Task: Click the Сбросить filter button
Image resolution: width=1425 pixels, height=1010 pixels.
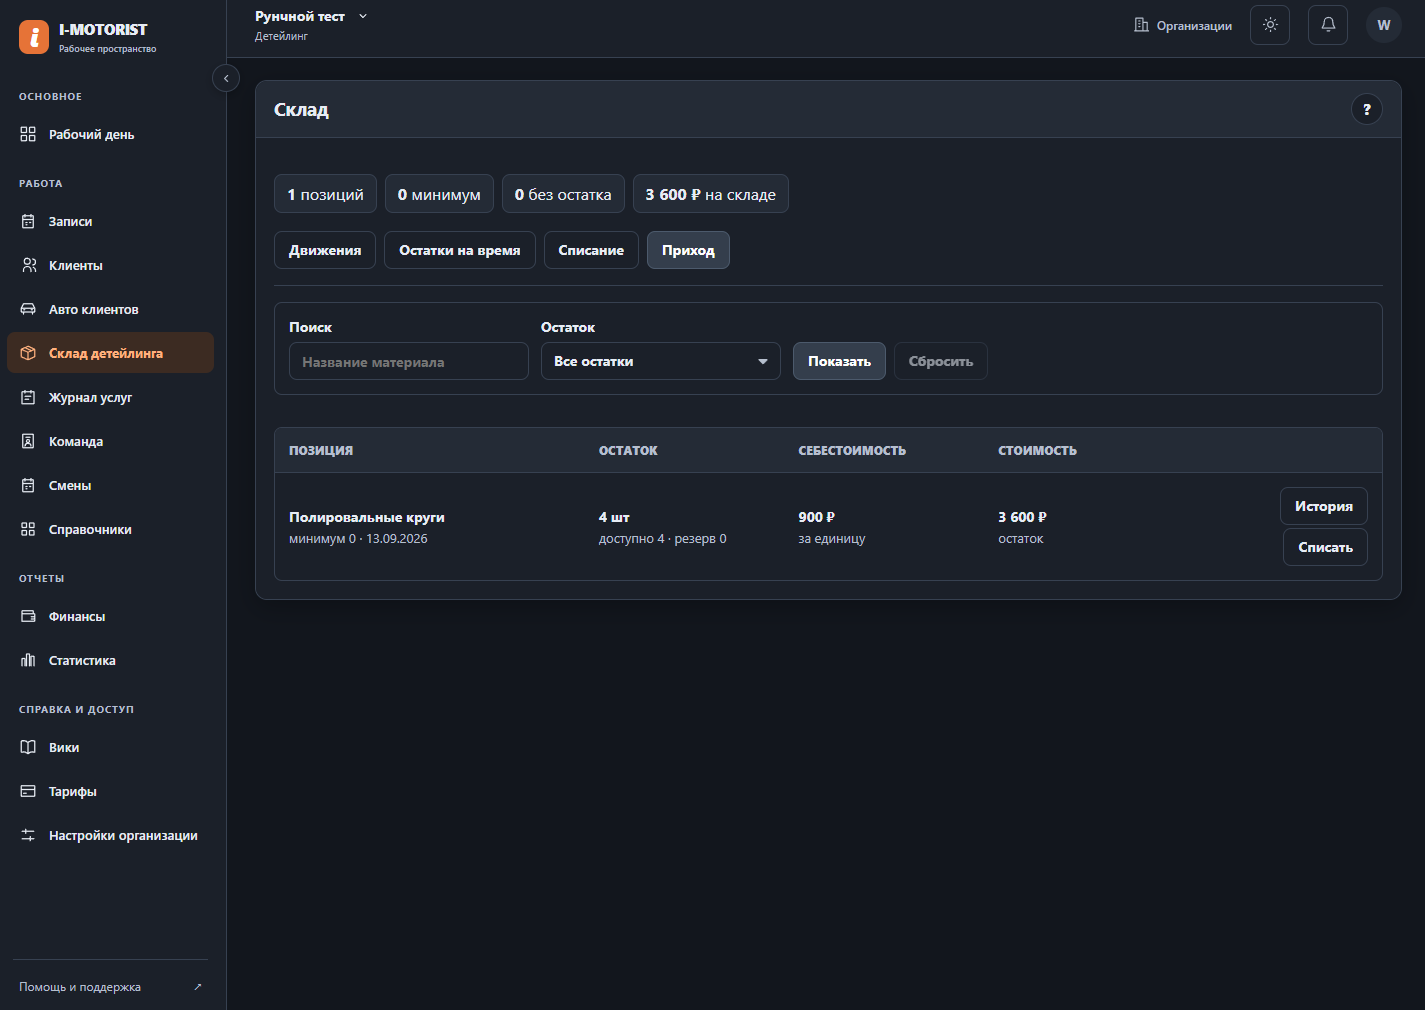Action: point(941,361)
